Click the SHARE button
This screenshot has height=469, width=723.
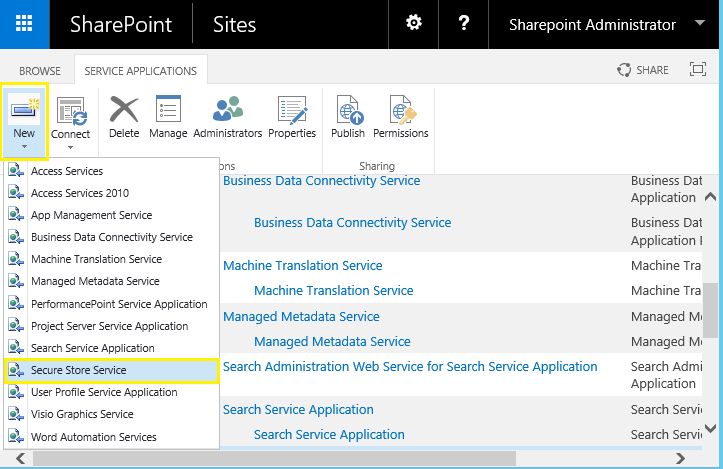tap(643, 70)
